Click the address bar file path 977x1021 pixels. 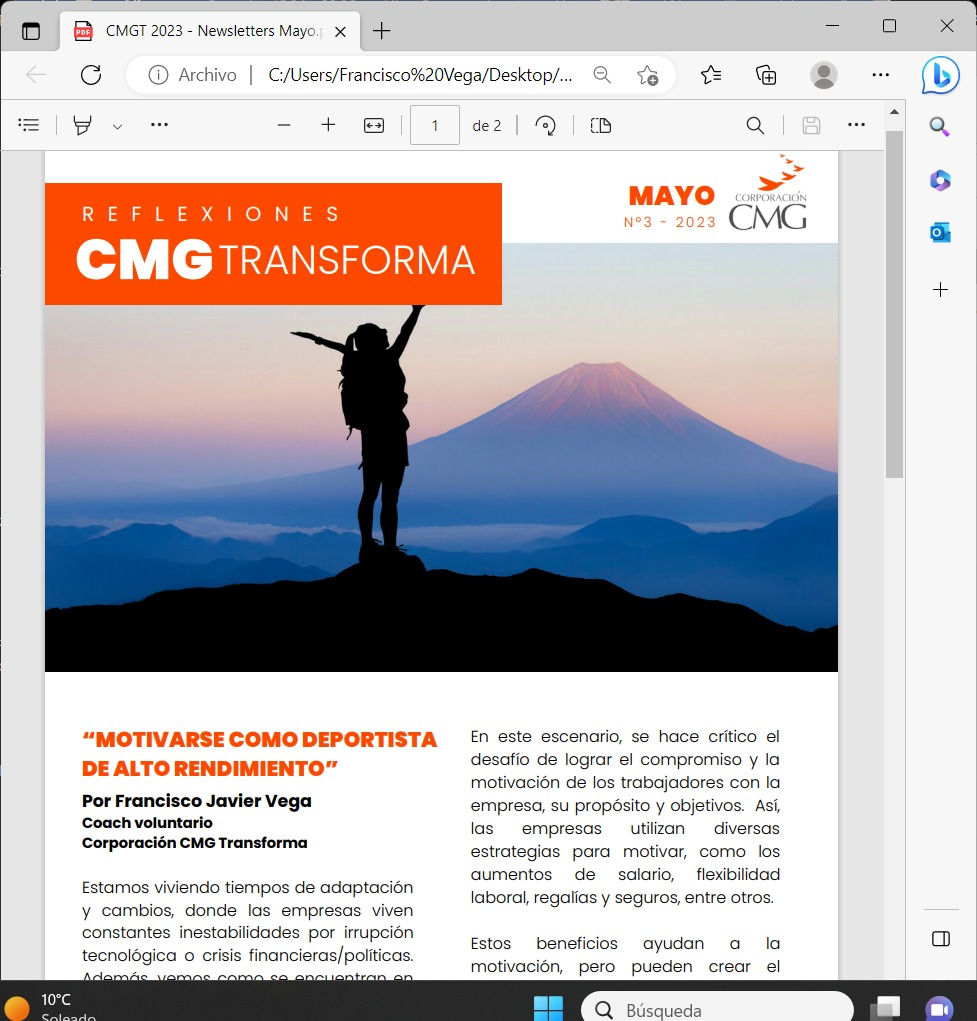click(420, 75)
